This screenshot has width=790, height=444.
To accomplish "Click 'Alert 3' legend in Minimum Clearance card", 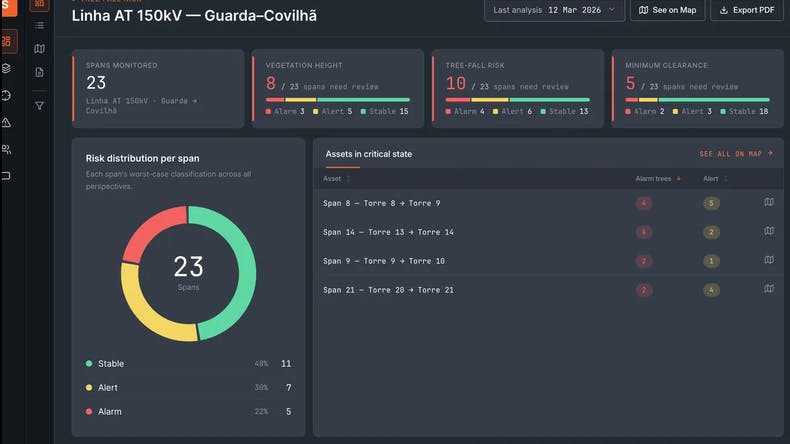I will [x=692, y=111].
